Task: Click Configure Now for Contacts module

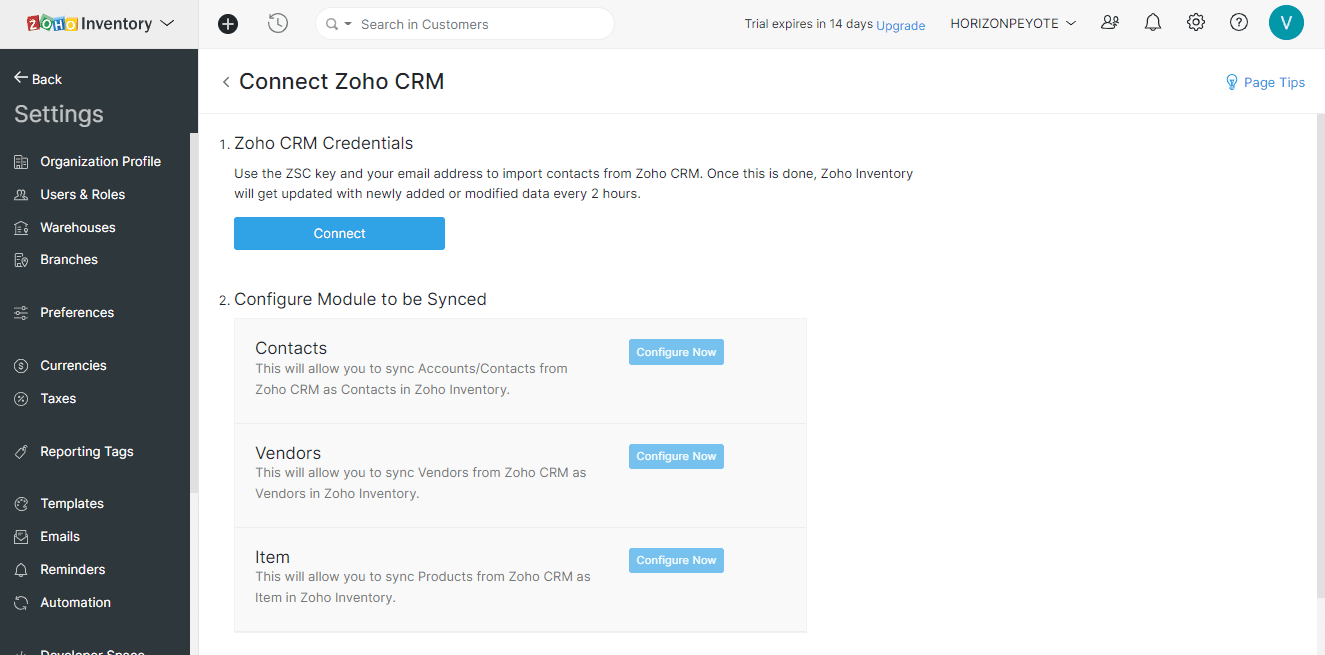Action: [676, 352]
